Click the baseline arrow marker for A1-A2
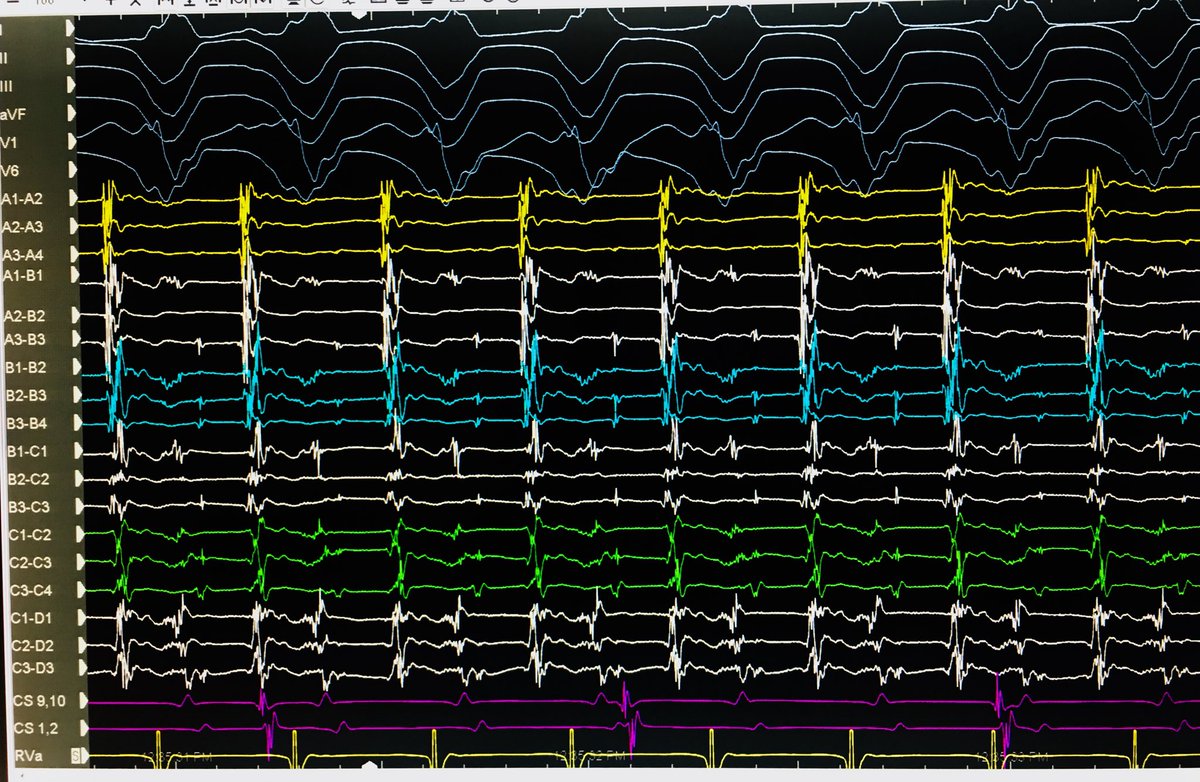 [72, 199]
